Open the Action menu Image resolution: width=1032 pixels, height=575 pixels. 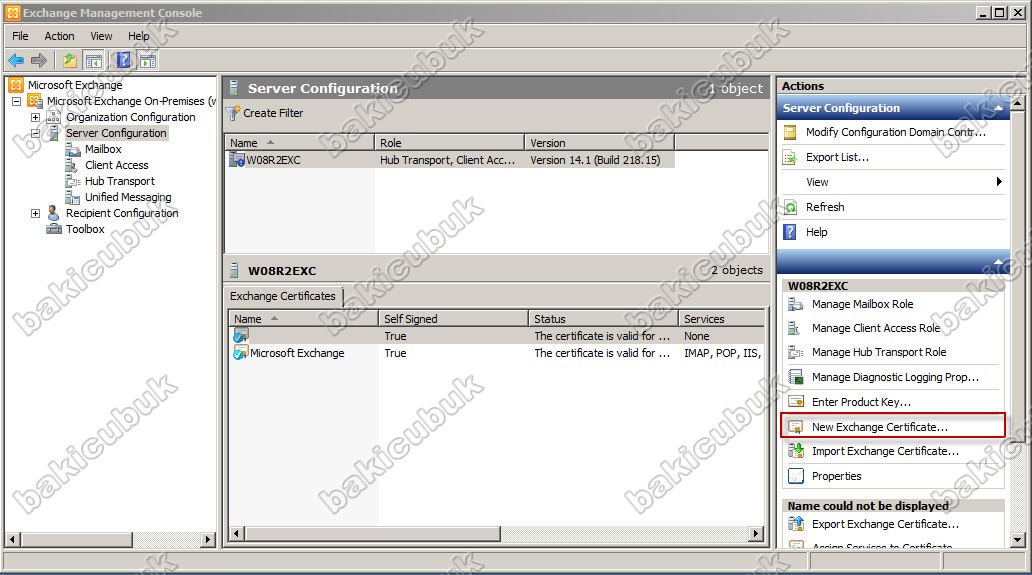coord(59,36)
